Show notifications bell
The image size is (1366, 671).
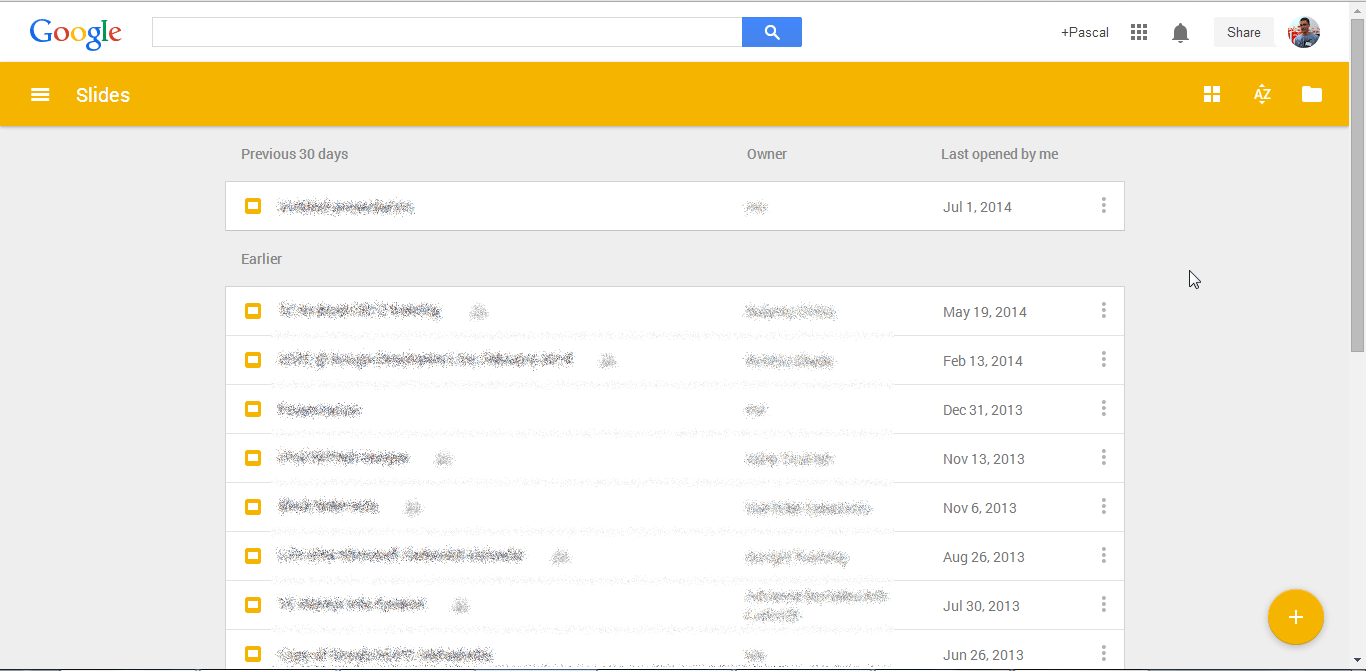coord(1180,33)
